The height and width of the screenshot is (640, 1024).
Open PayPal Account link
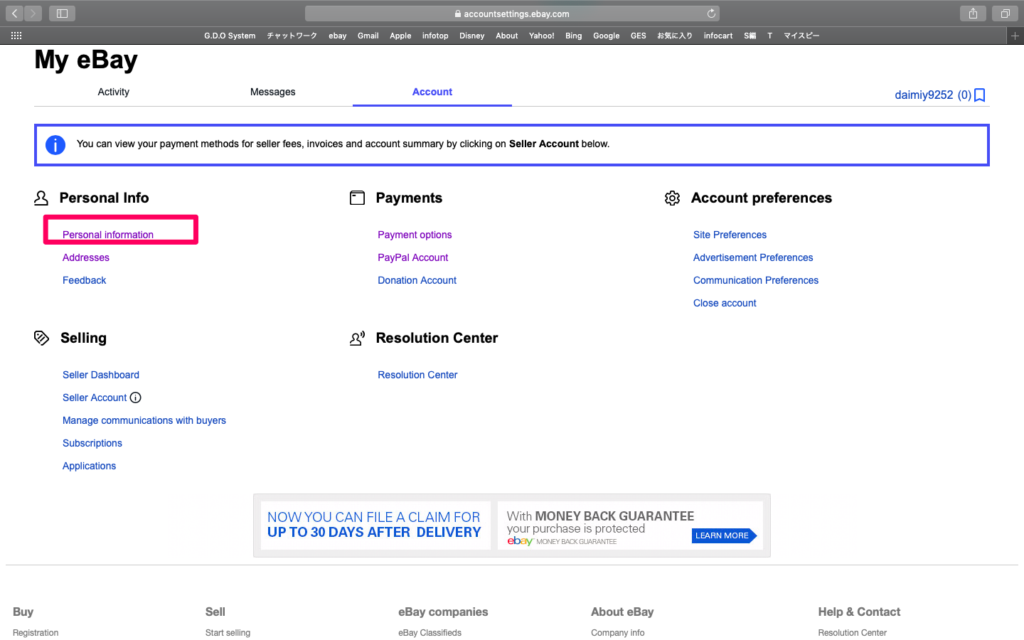tap(413, 258)
